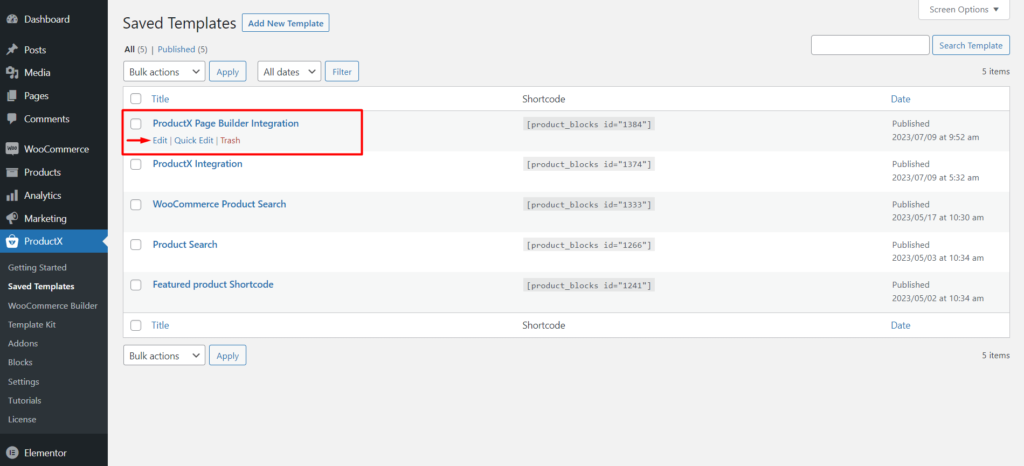Open the Tutorials submenu item

coord(24,401)
